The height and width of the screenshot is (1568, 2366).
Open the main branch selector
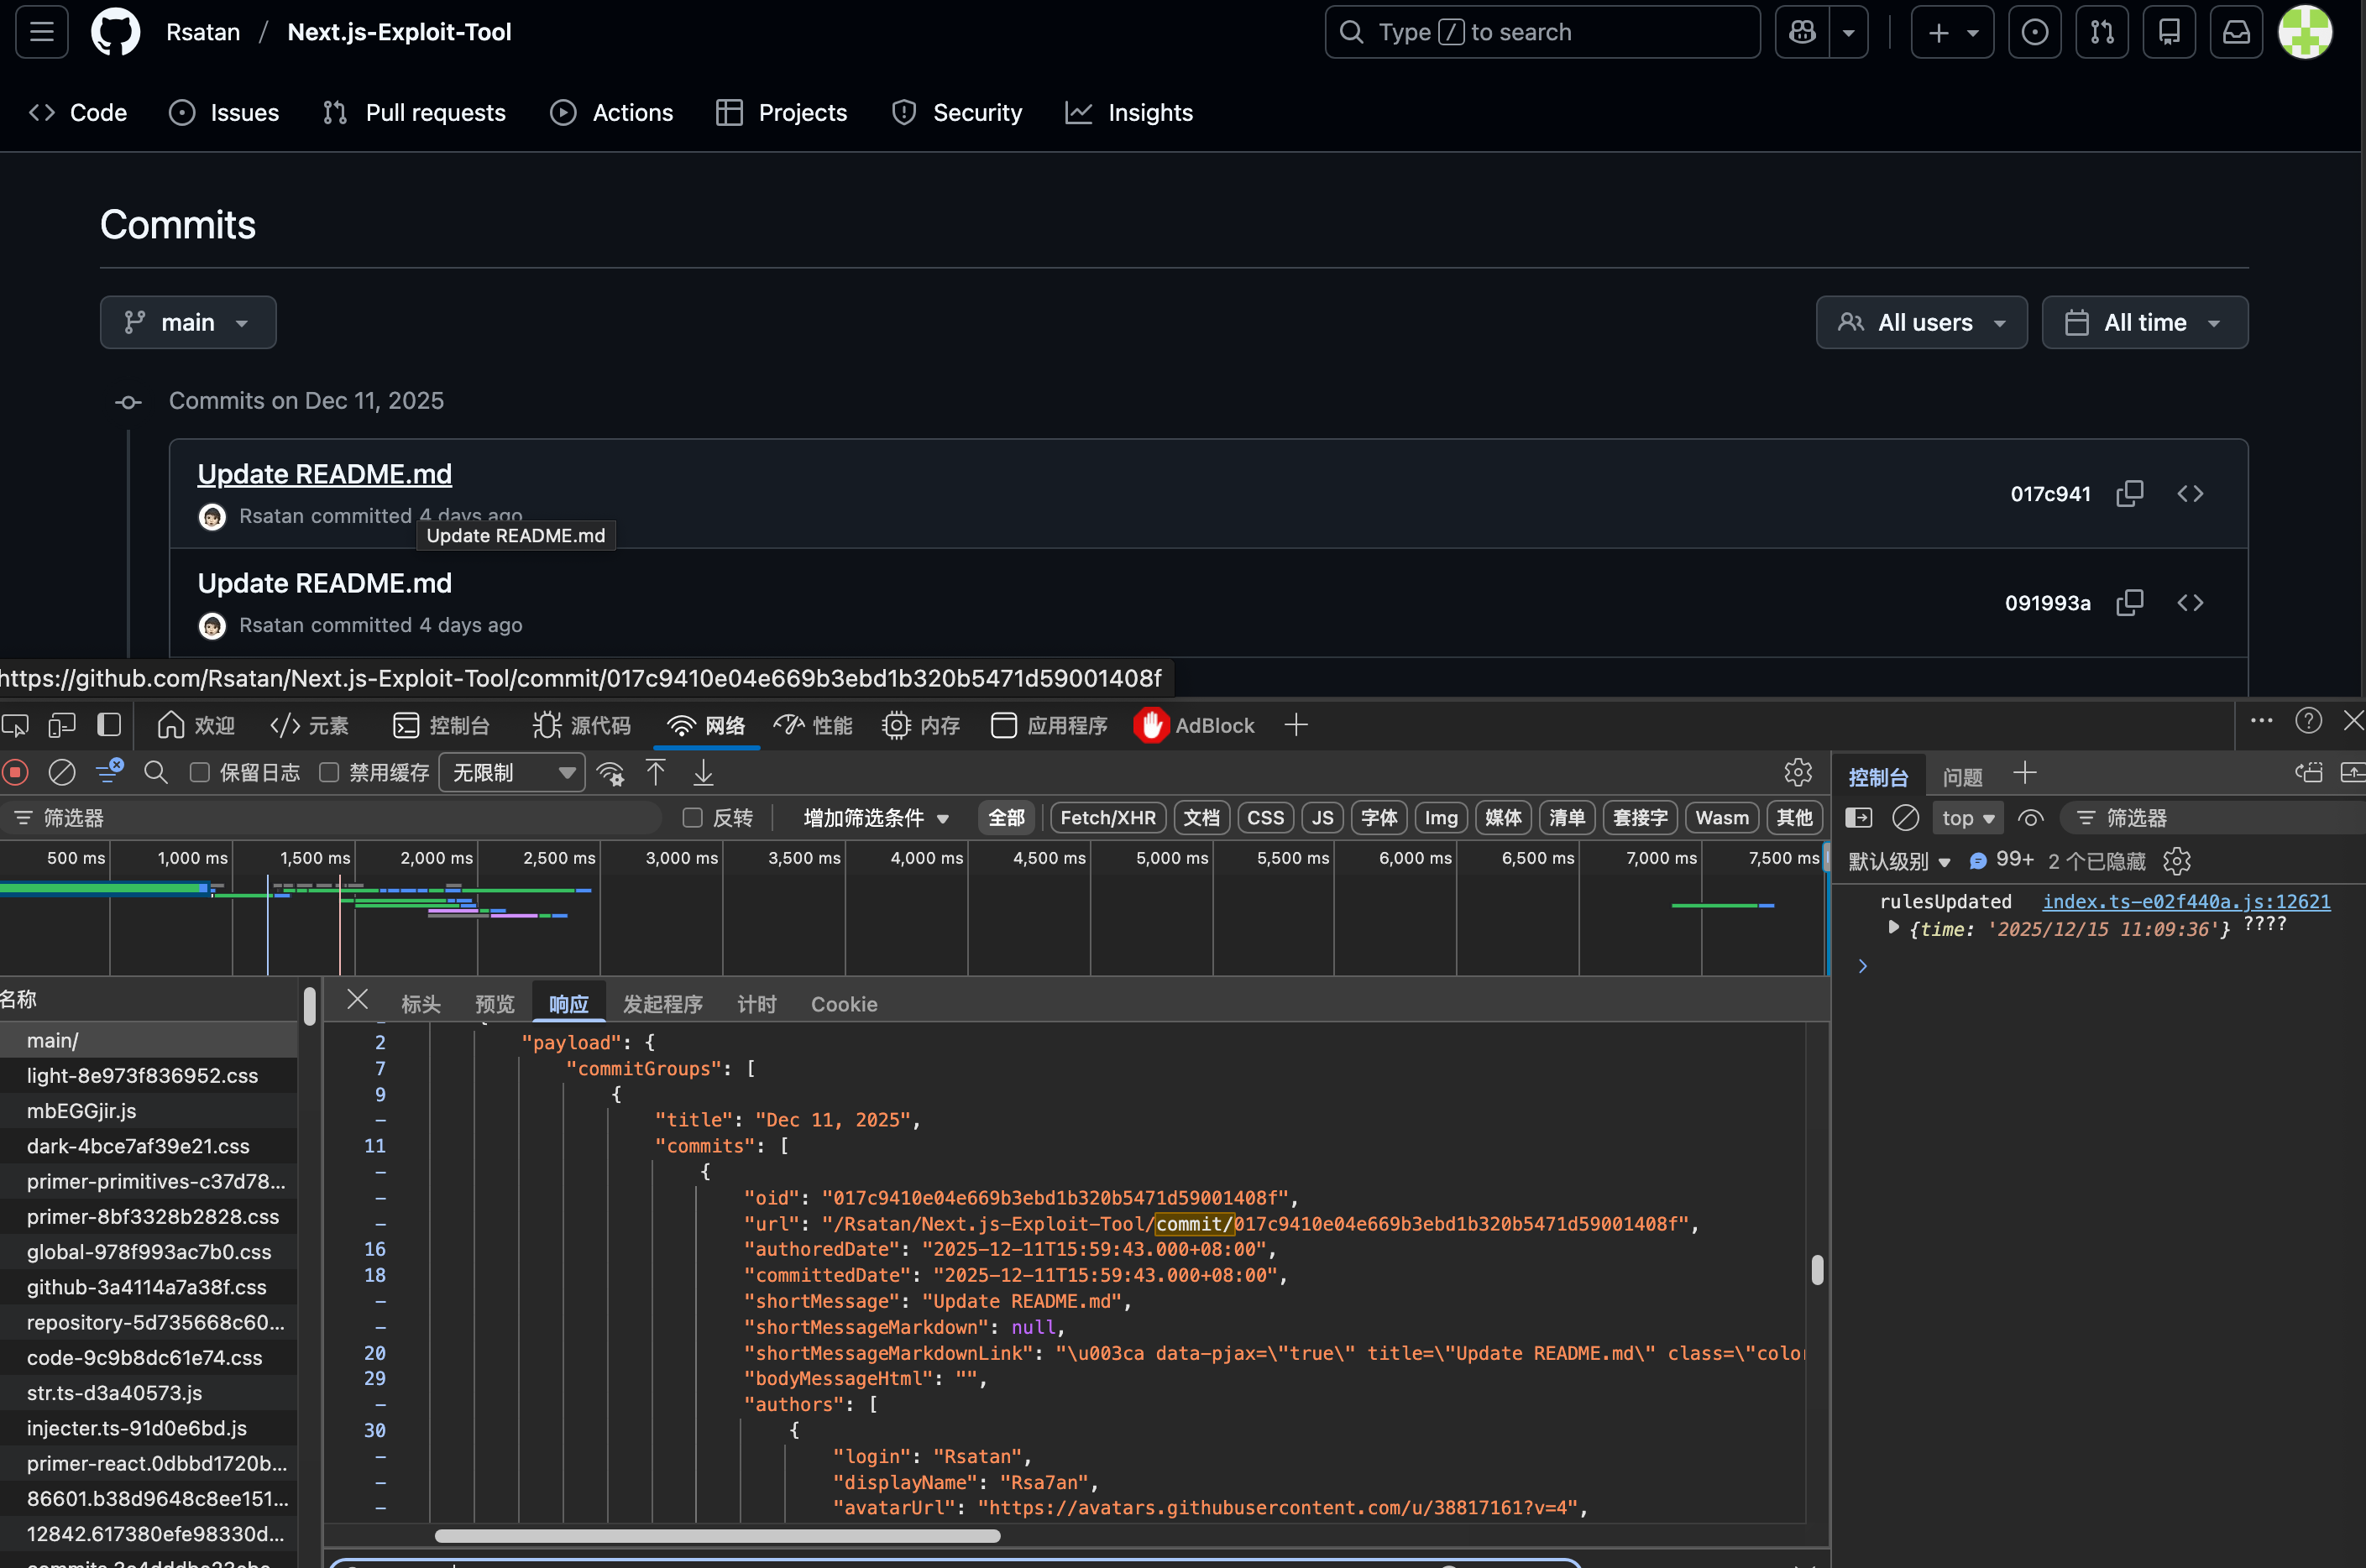(188, 322)
